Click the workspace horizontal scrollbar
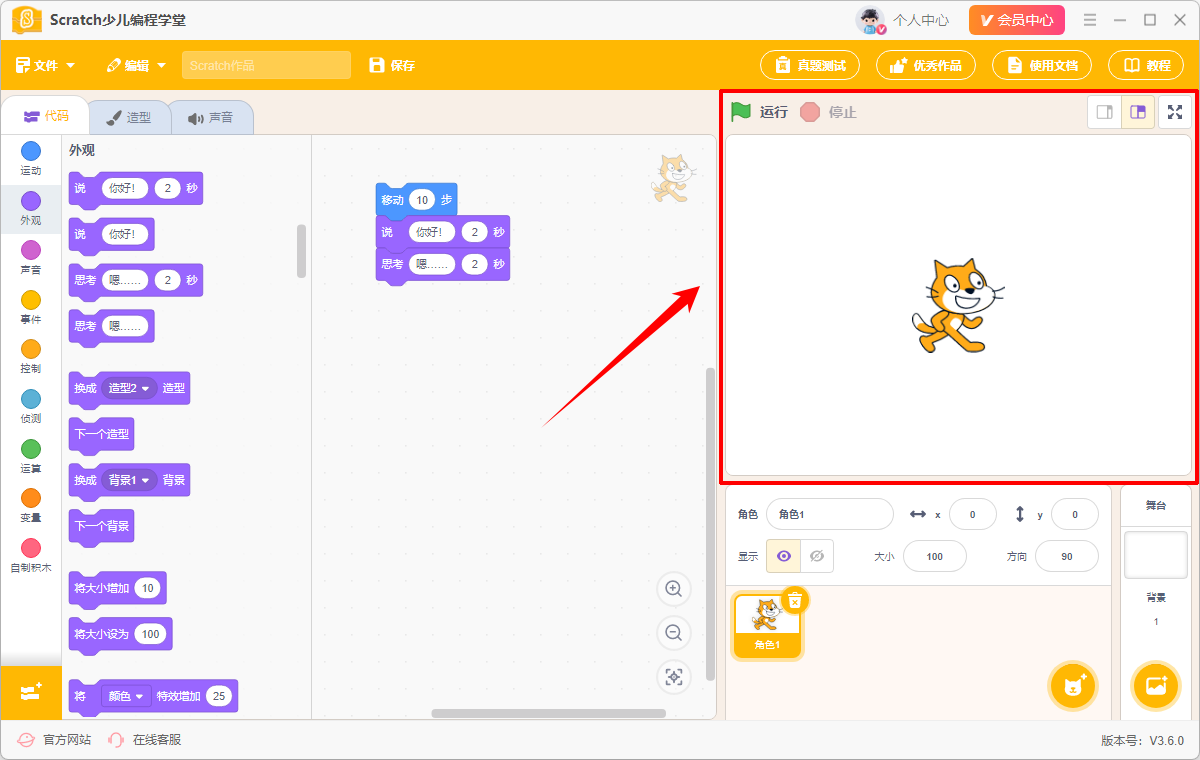The height and width of the screenshot is (760, 1200). [x=548, y=713]
